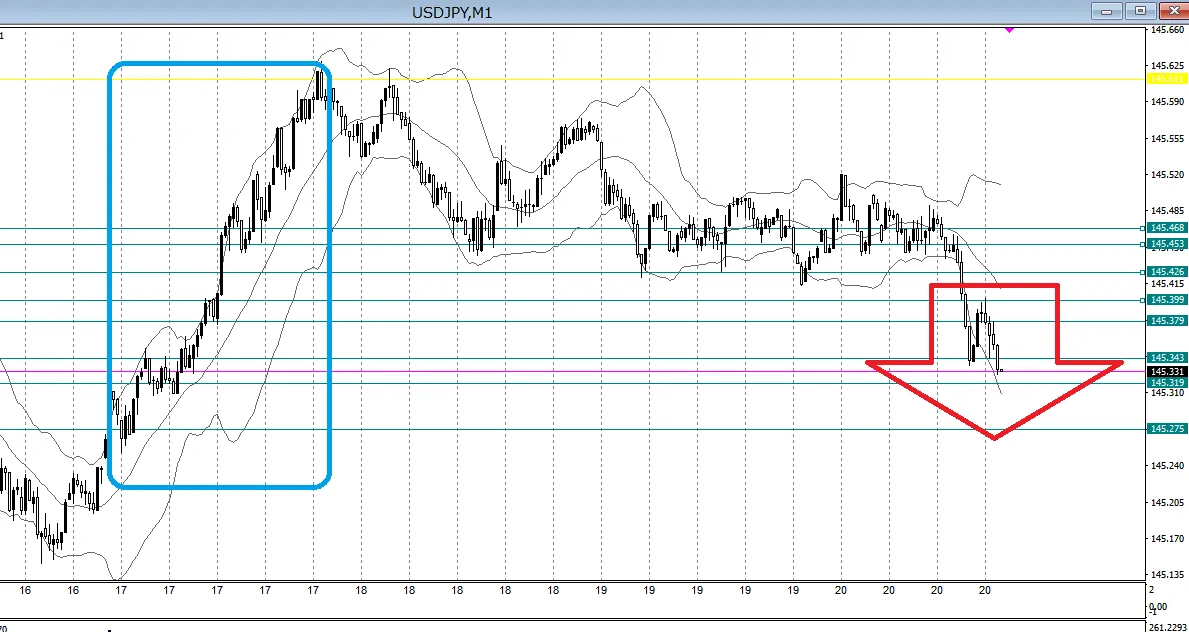Screen dimensions: 1189x632
Task: Select the 145.468 horizontal line price label
Action: coord(1167,228)
